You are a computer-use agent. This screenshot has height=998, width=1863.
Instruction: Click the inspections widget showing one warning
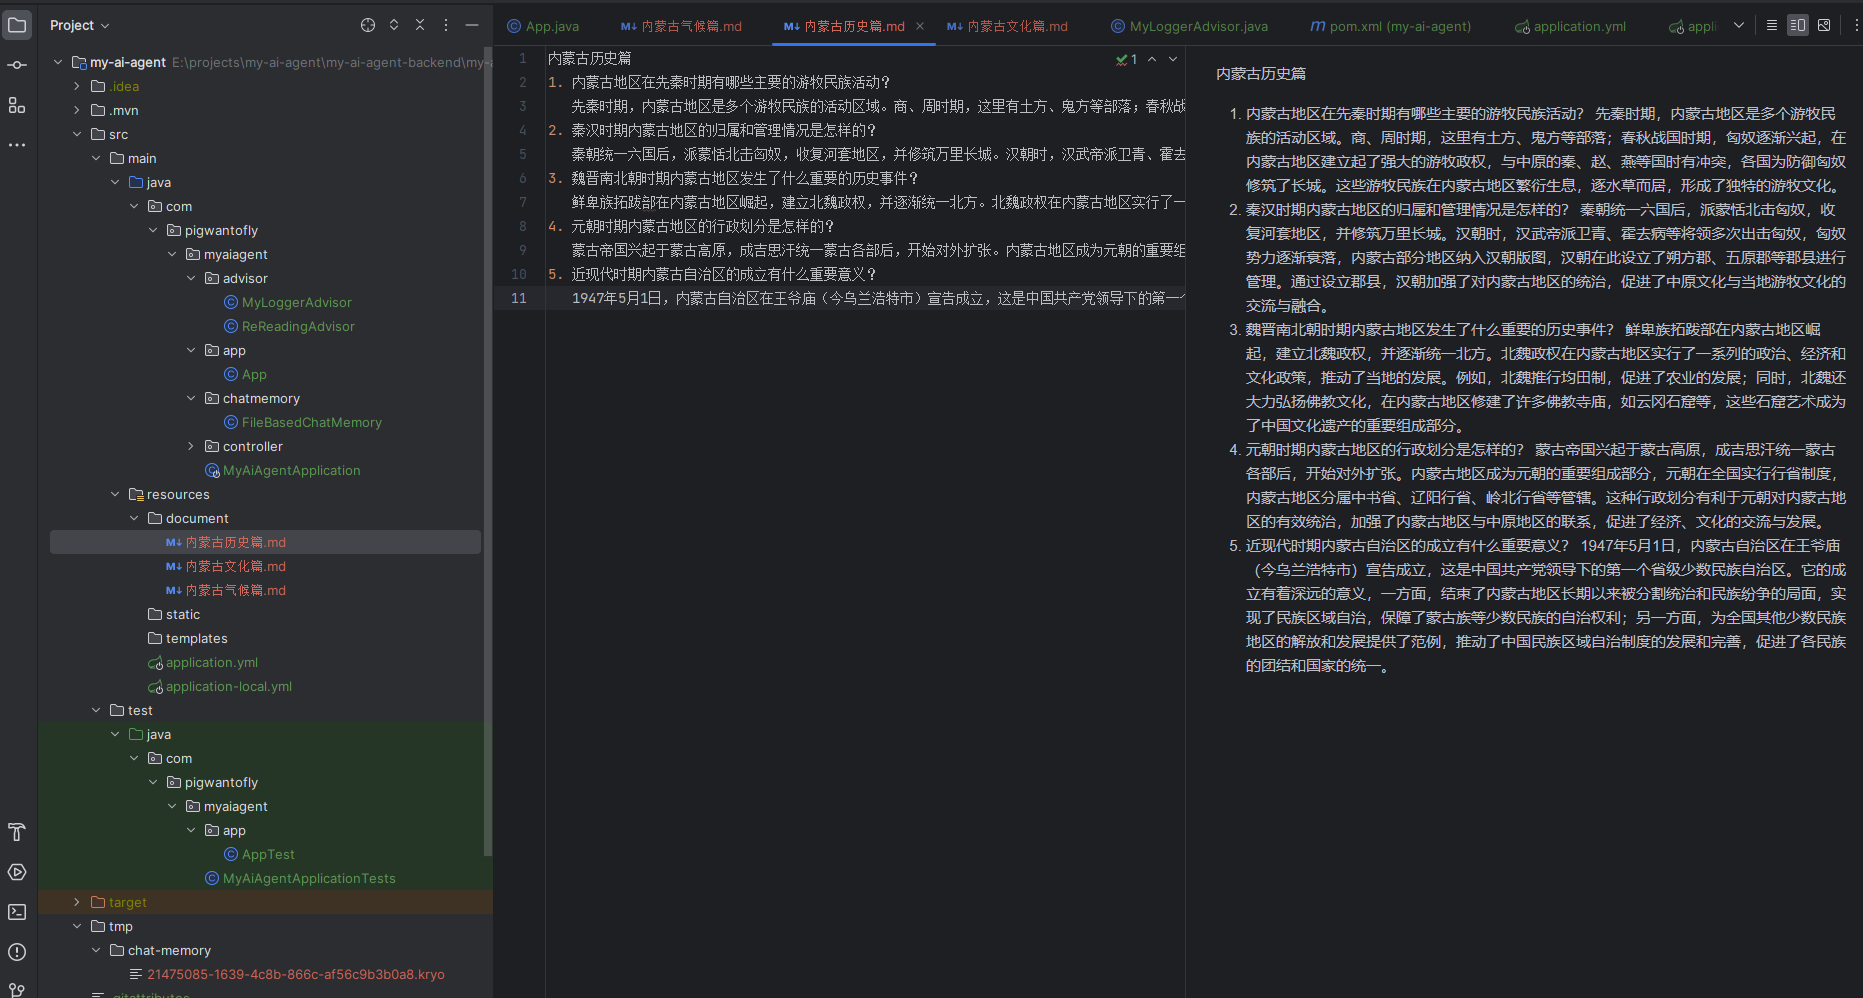(1127, 60)
